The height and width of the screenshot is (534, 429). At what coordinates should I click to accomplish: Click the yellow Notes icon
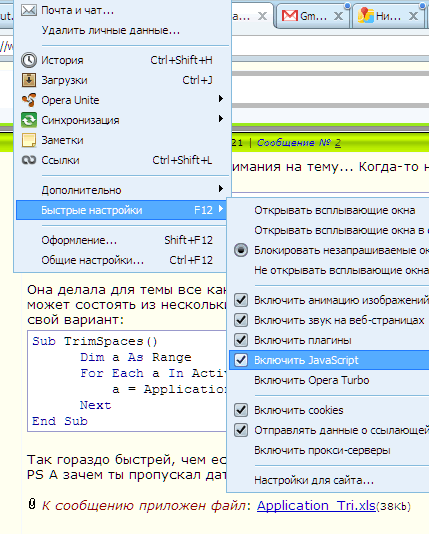coord(29,140)
